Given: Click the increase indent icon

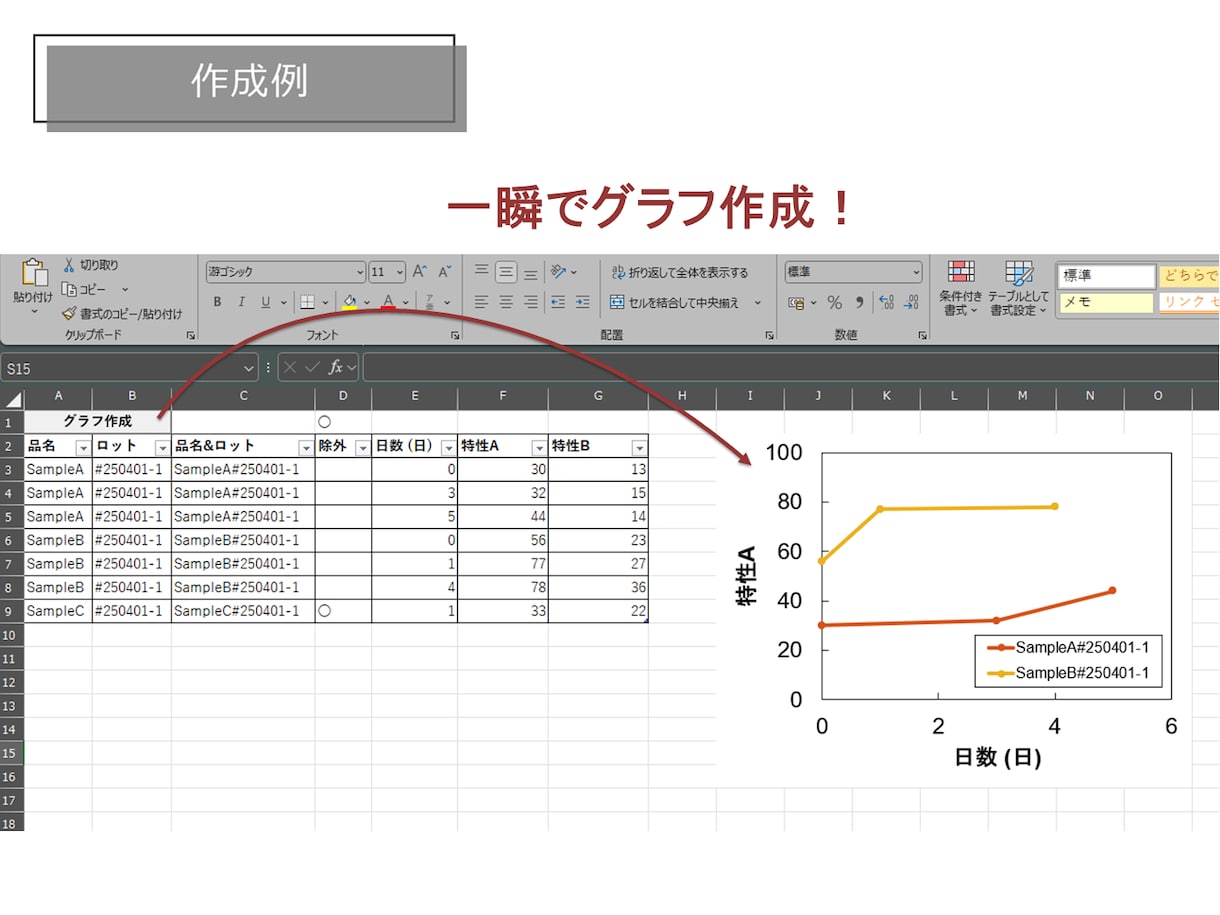Looking at the screenshot, I should tap(583, 302).
